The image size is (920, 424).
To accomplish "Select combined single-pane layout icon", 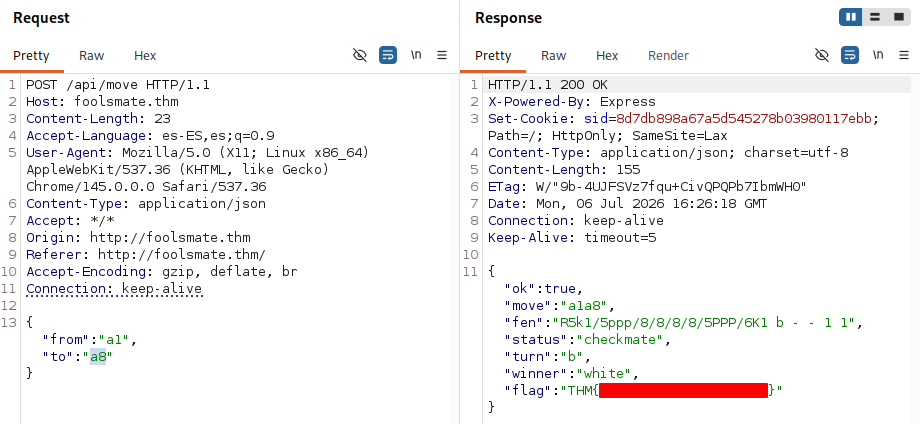I will (899, 17).
